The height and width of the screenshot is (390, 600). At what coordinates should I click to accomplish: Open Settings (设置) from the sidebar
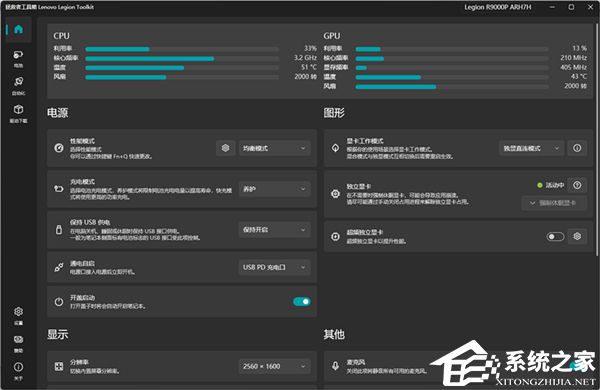[18, 316]
